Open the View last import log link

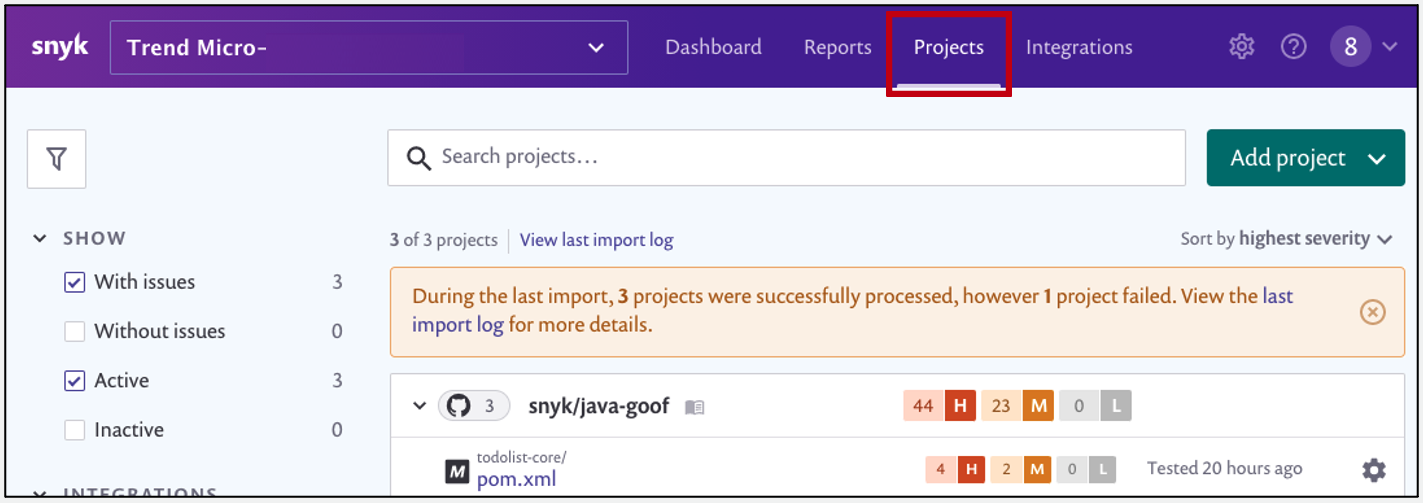coord(596,240)
